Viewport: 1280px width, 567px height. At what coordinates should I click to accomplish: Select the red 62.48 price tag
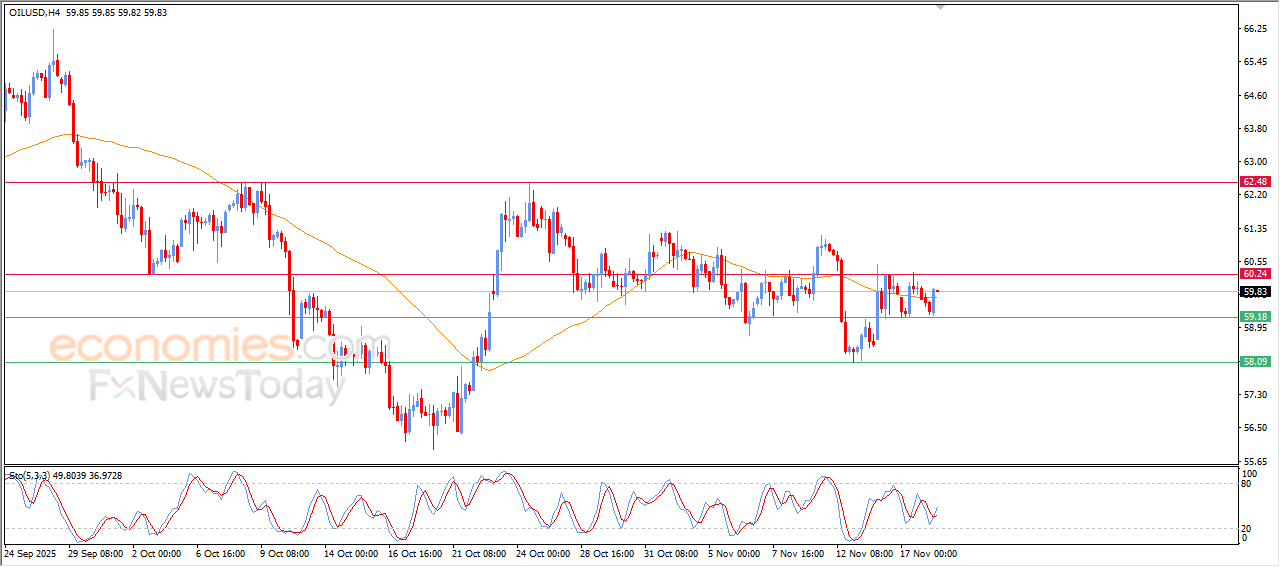click(1254, 182)
